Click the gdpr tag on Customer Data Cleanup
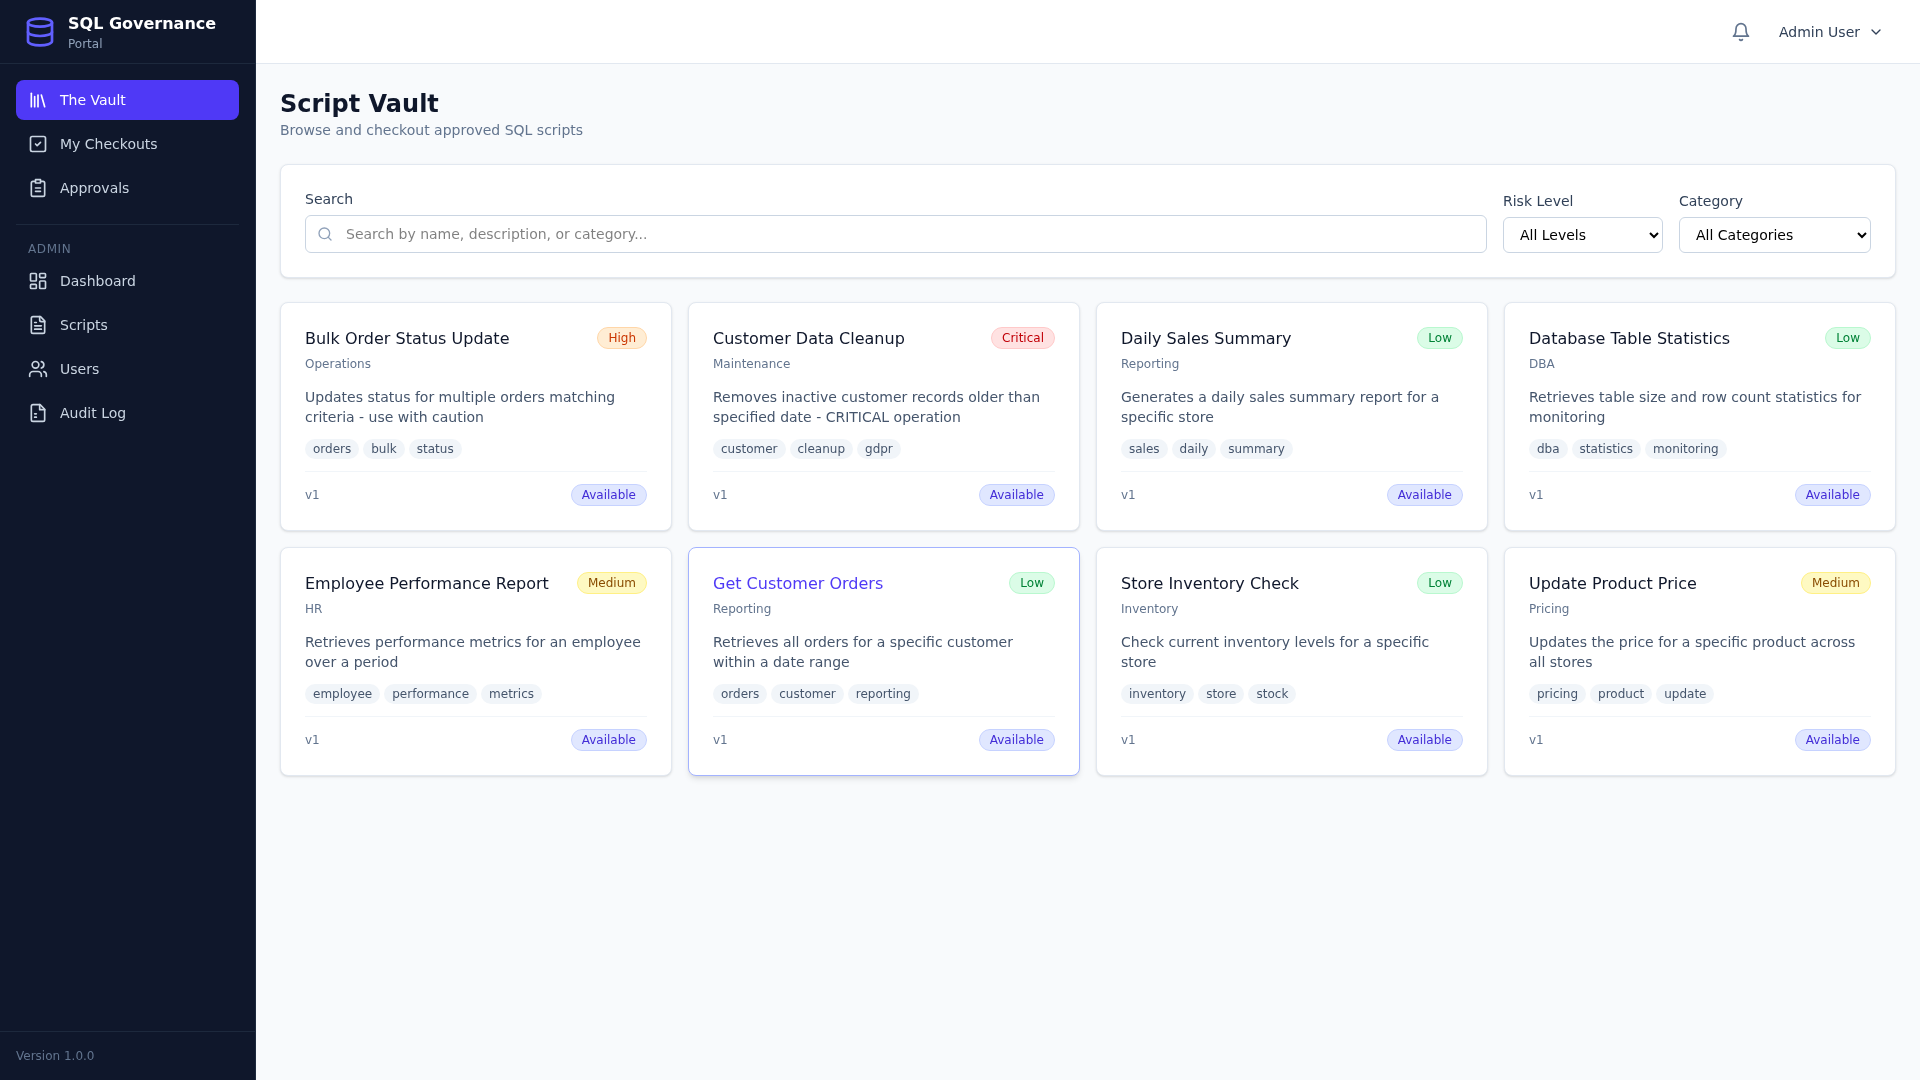This screenshot has height=1080, width=1920. coord(879,449)
